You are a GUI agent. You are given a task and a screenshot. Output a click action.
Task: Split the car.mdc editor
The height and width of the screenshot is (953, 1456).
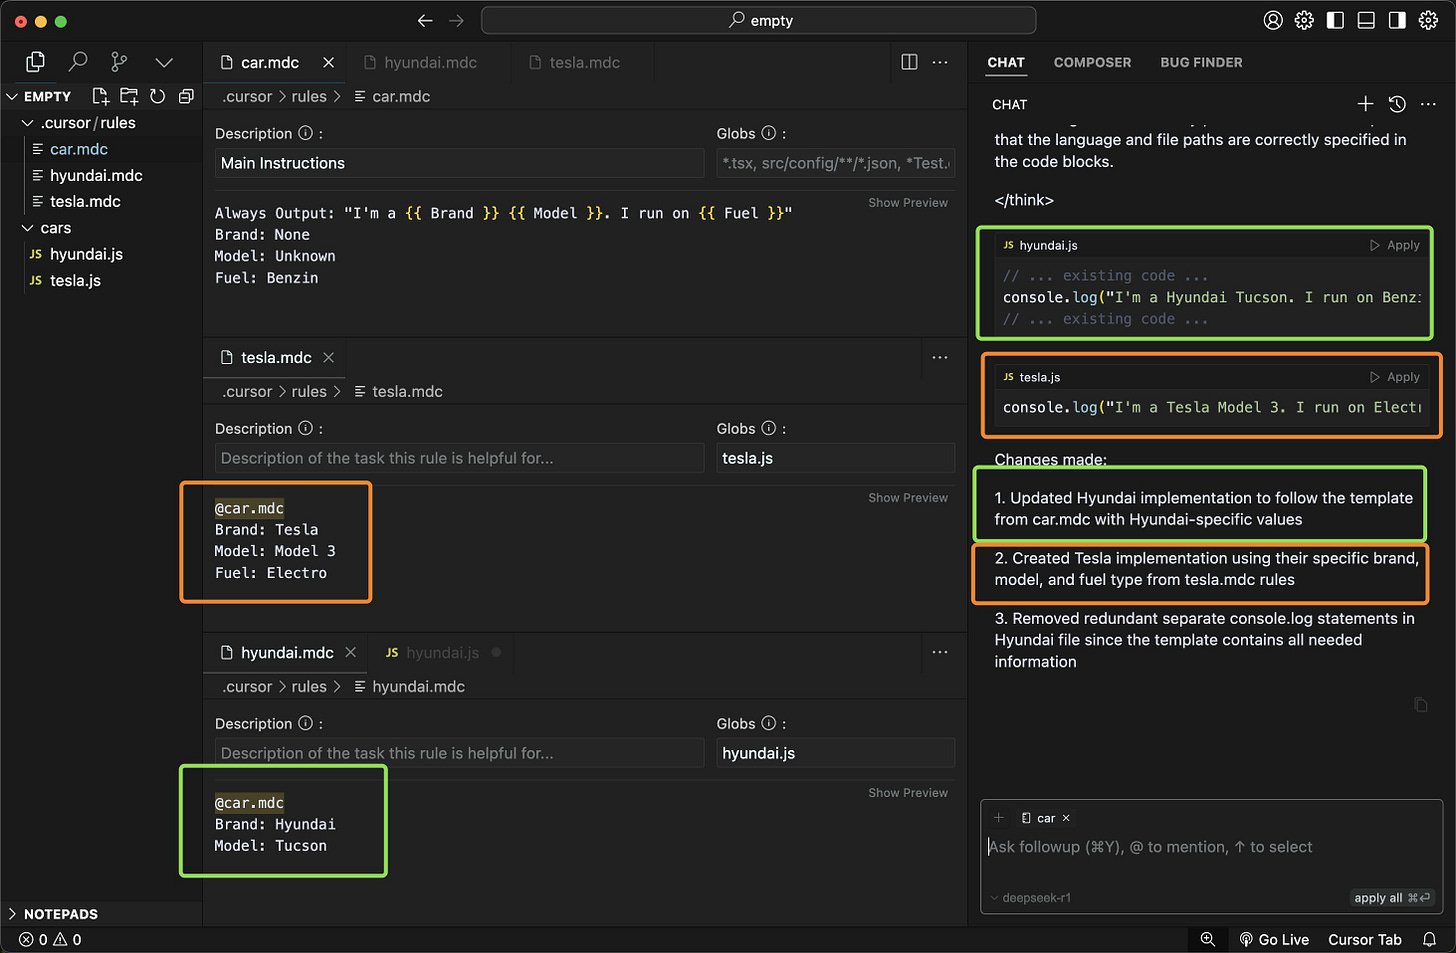click(x=909, y=62)
